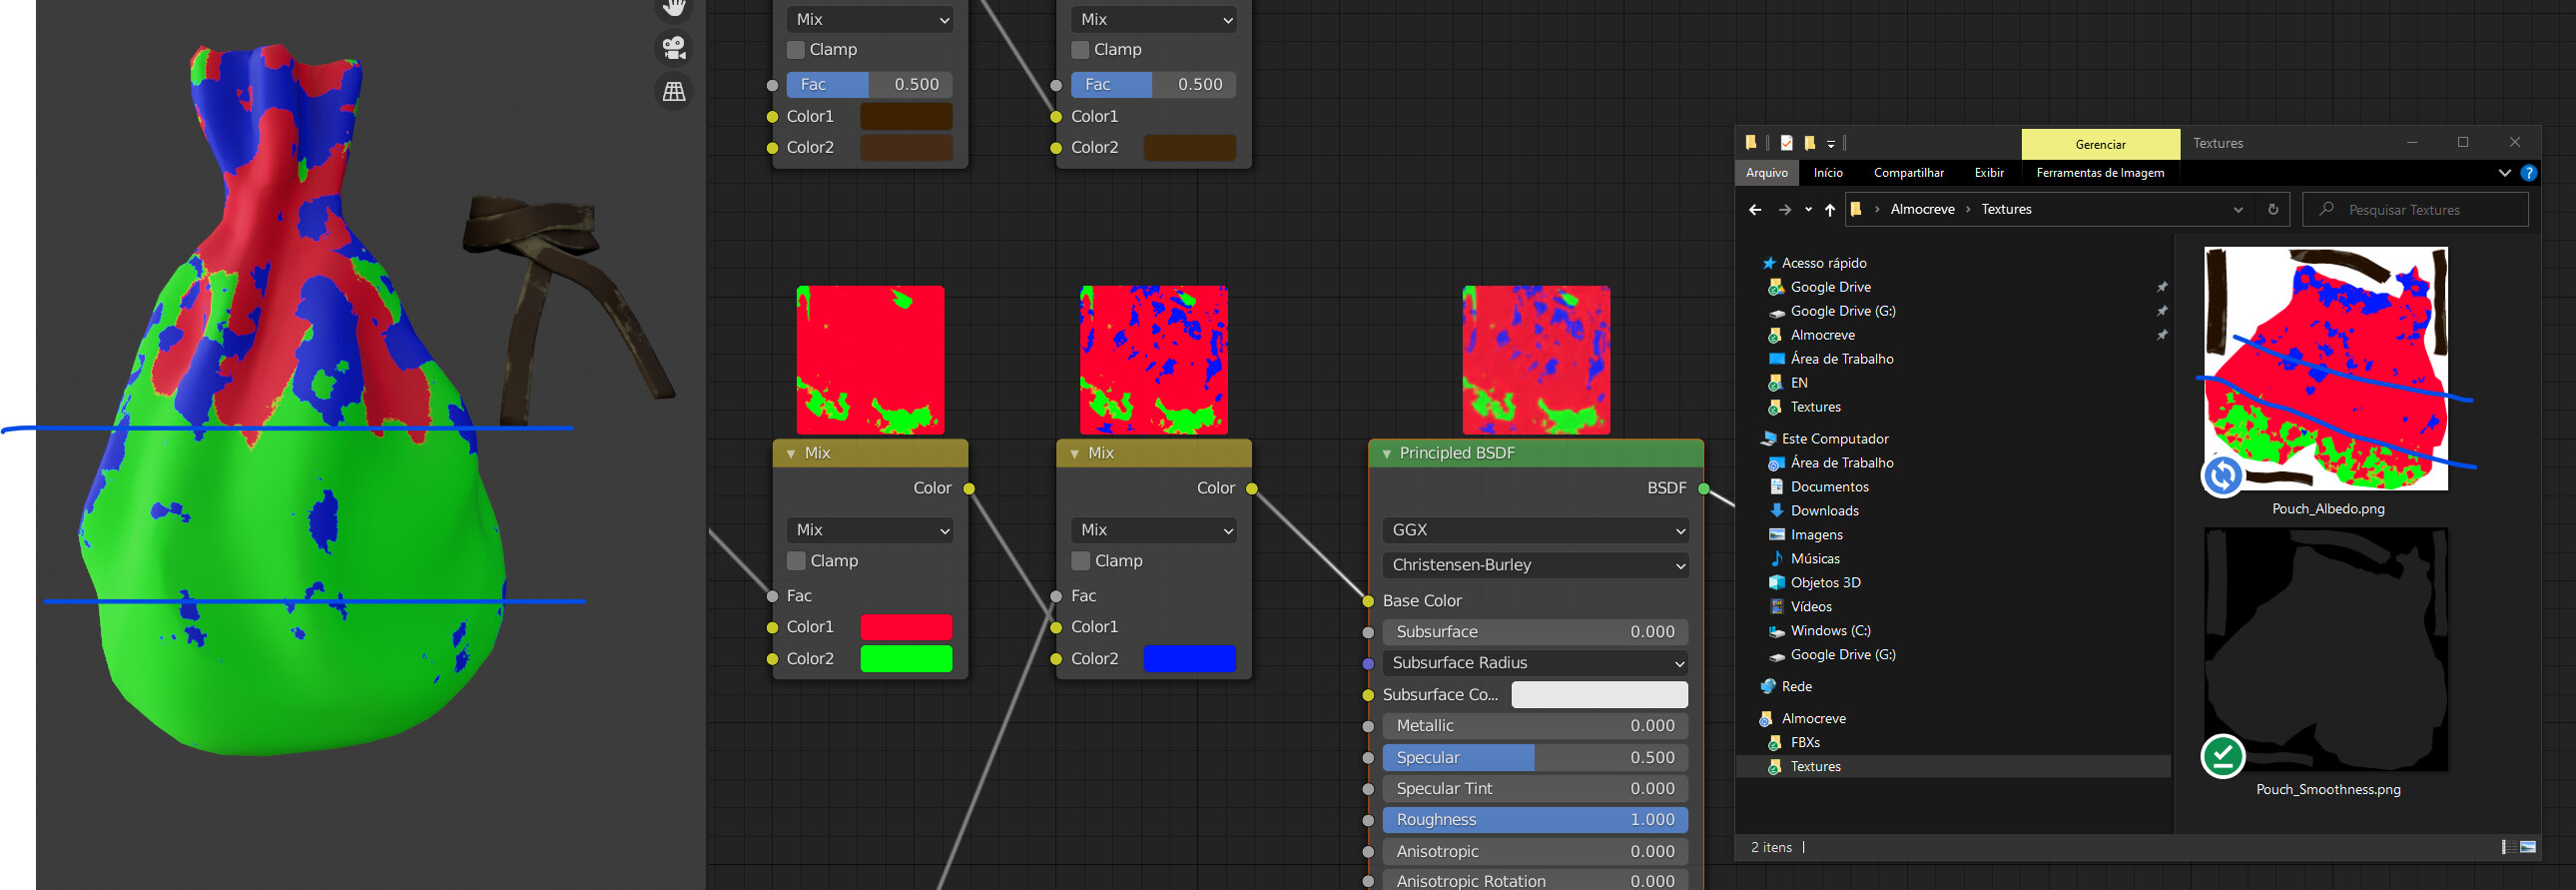Select Downloads in the Explorer navigation pane

1824,511
